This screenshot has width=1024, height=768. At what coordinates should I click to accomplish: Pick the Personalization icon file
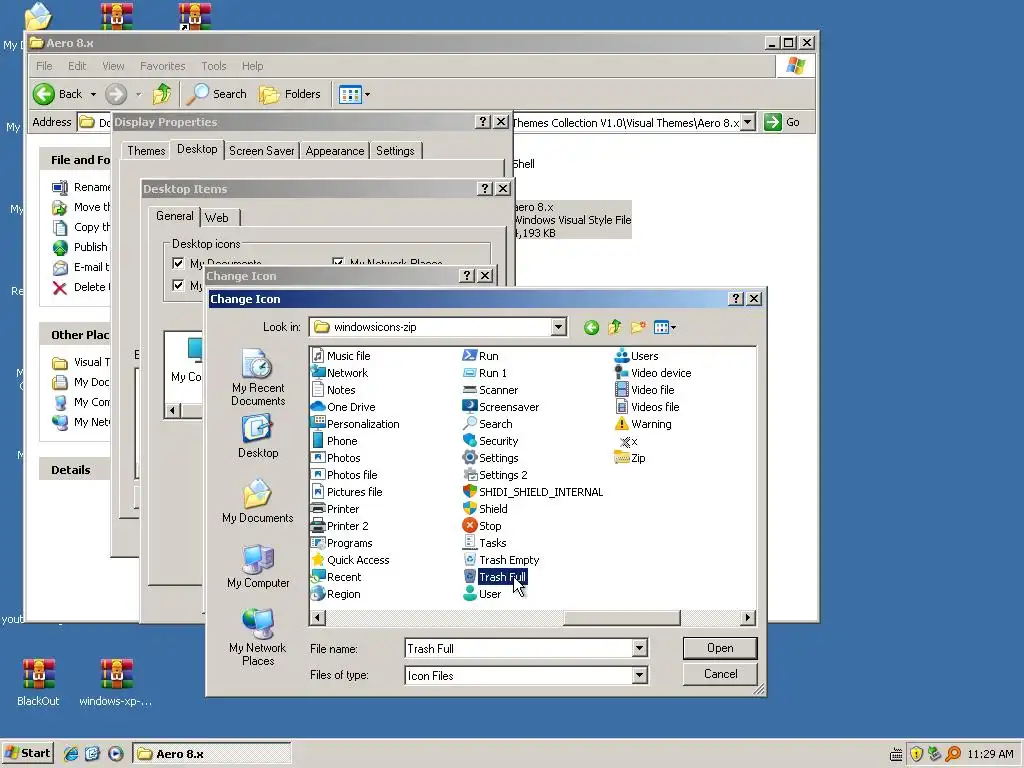[356, 424]
